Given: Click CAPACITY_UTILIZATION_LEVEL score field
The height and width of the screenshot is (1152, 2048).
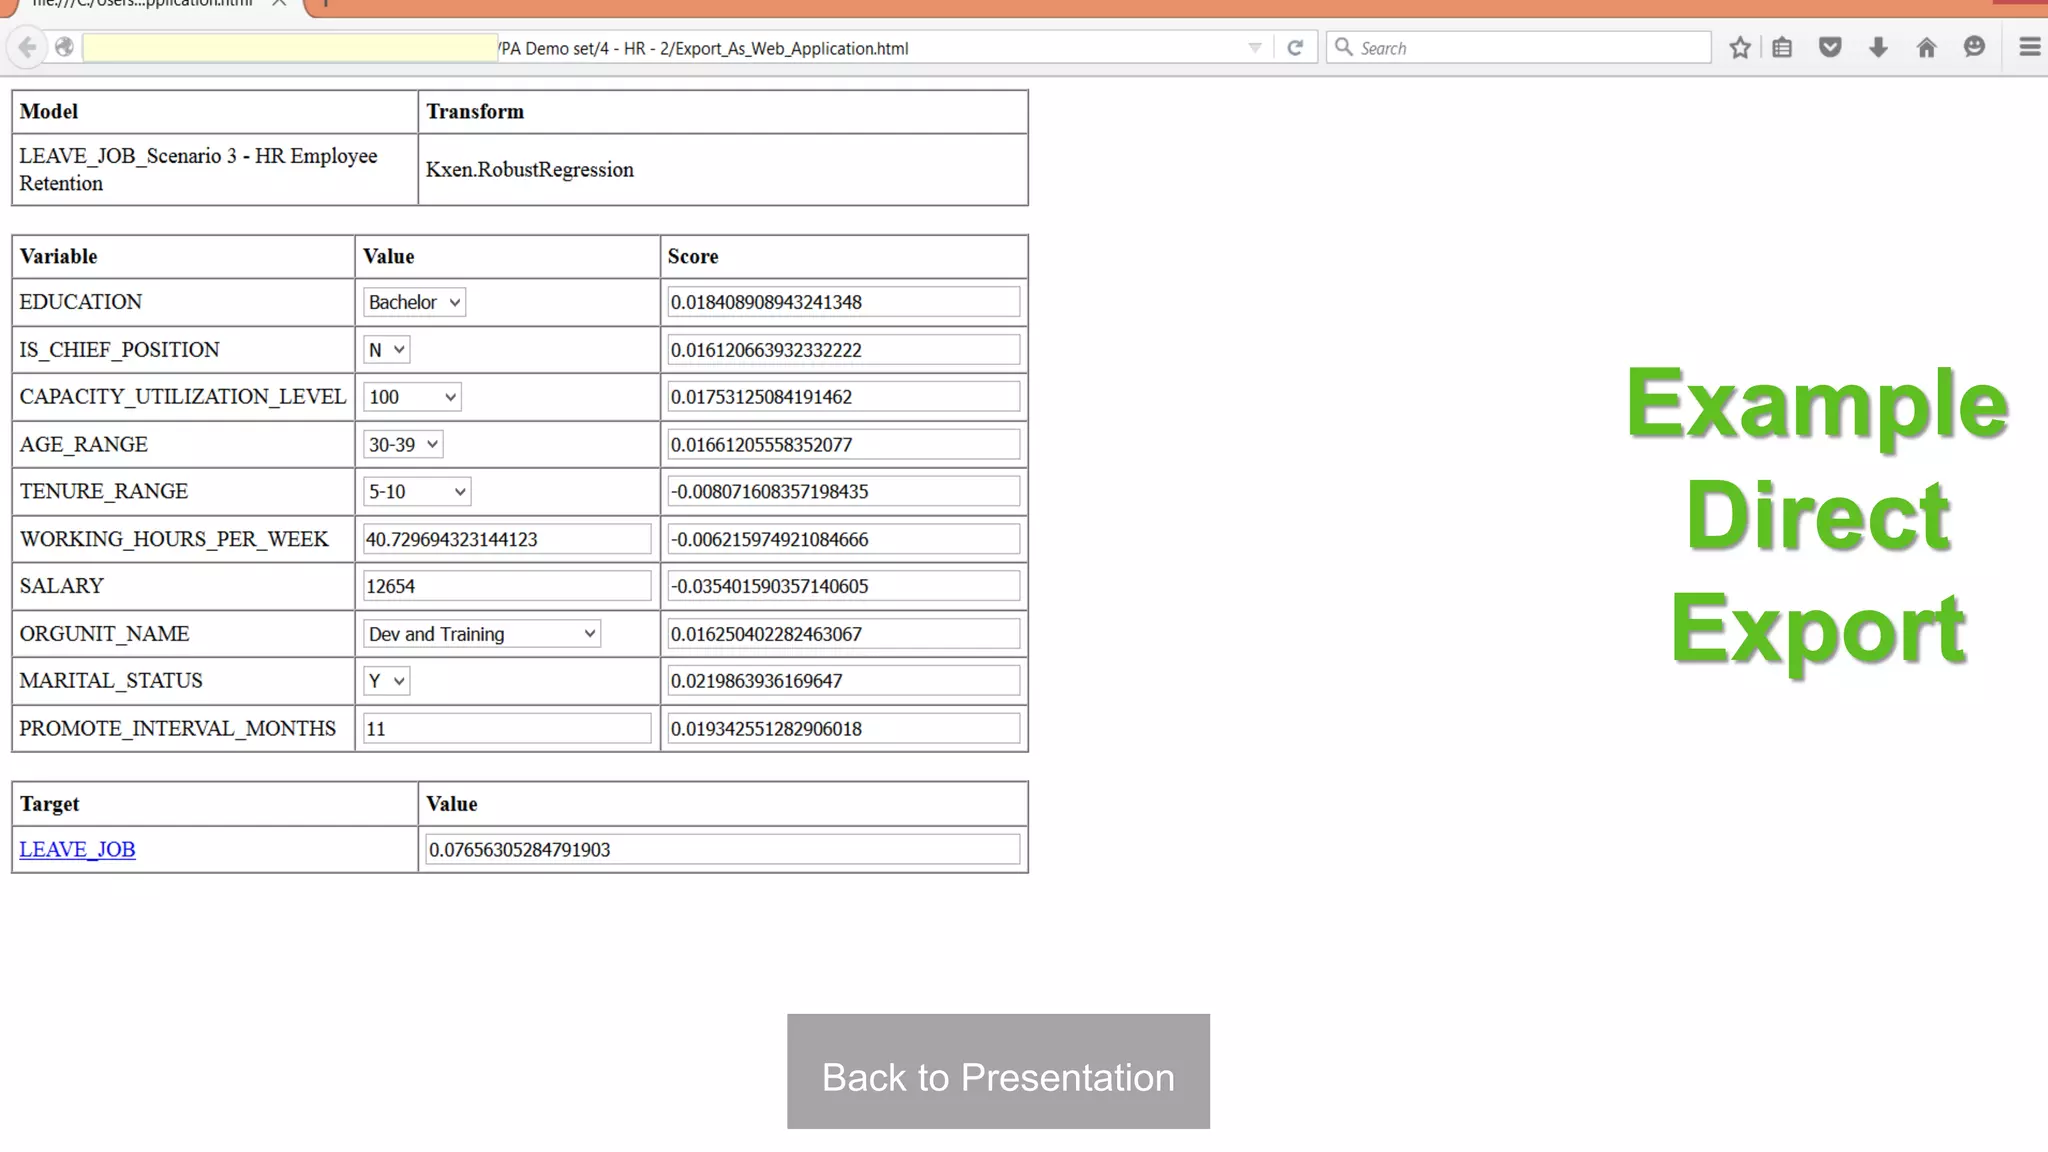Looking at the screenshot, I should coord(844,397).
